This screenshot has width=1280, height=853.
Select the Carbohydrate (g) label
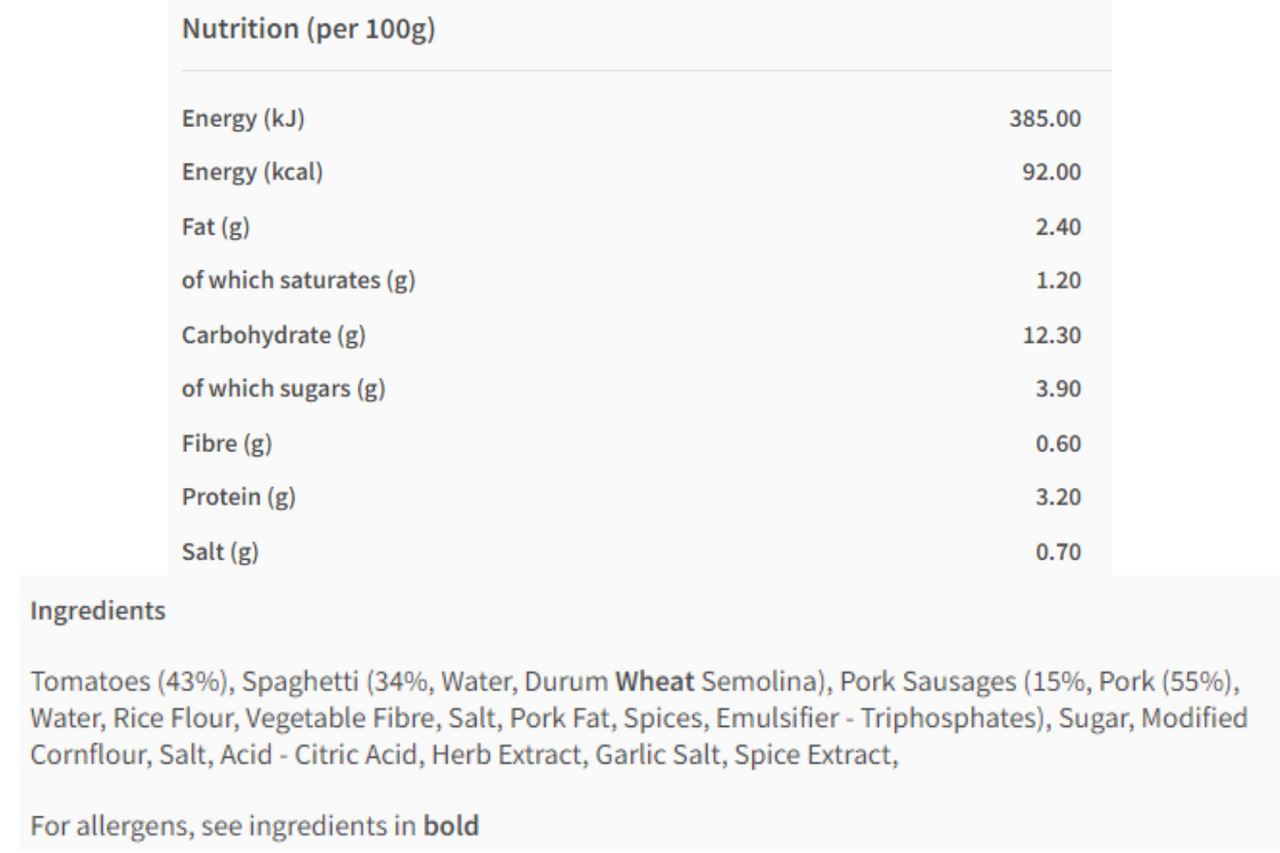(274, 335)
